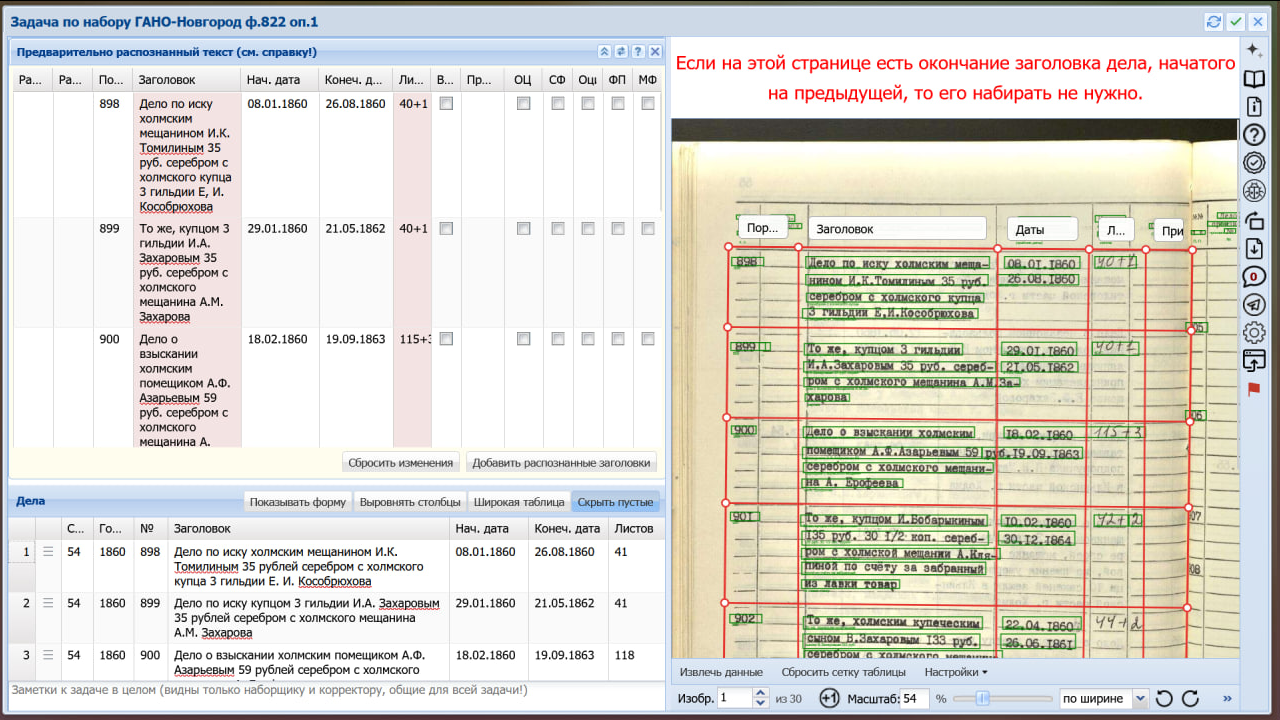Click the open-in-window icon in sidebar
1280x720 pixels.
(x=1254, y=361)
